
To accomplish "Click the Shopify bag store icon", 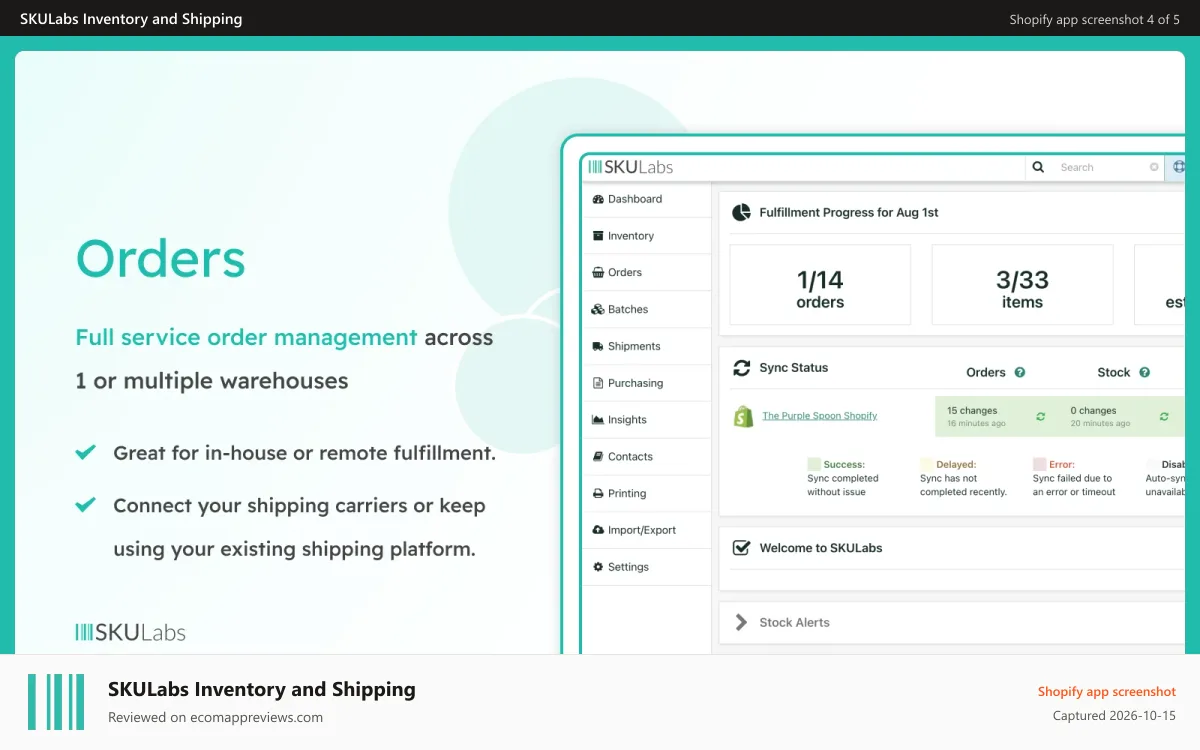I will coord(743,416).
